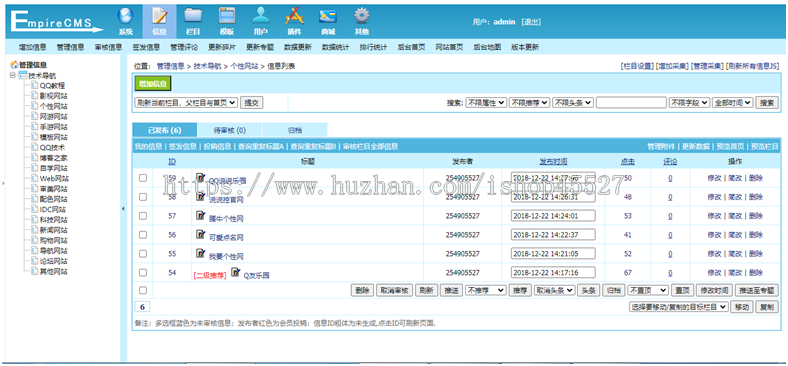Open the 不限属性 search dropdown

(486, 103)
